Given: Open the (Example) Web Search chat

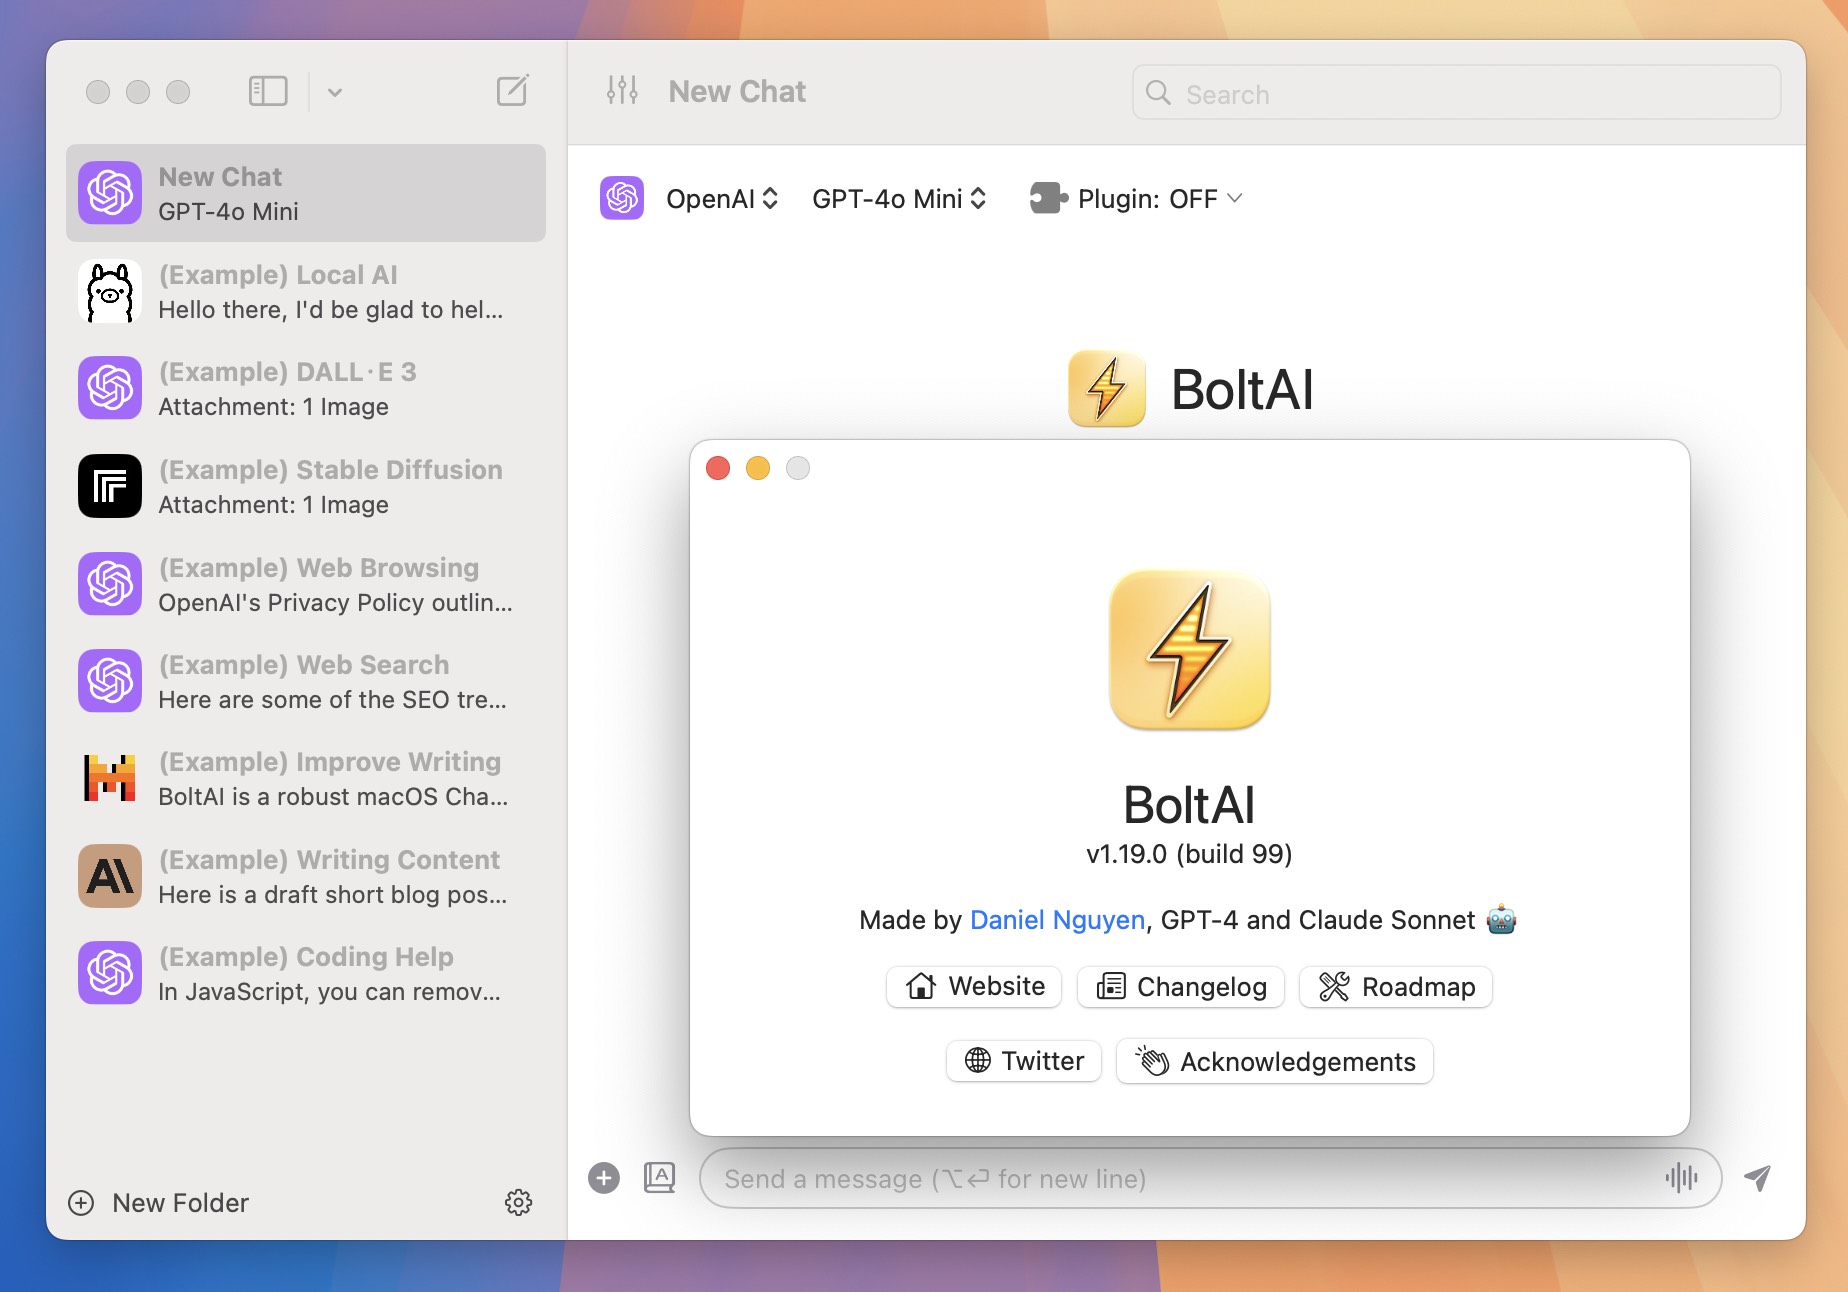Looking at the screenshot, I should click(x=306, y=682).
